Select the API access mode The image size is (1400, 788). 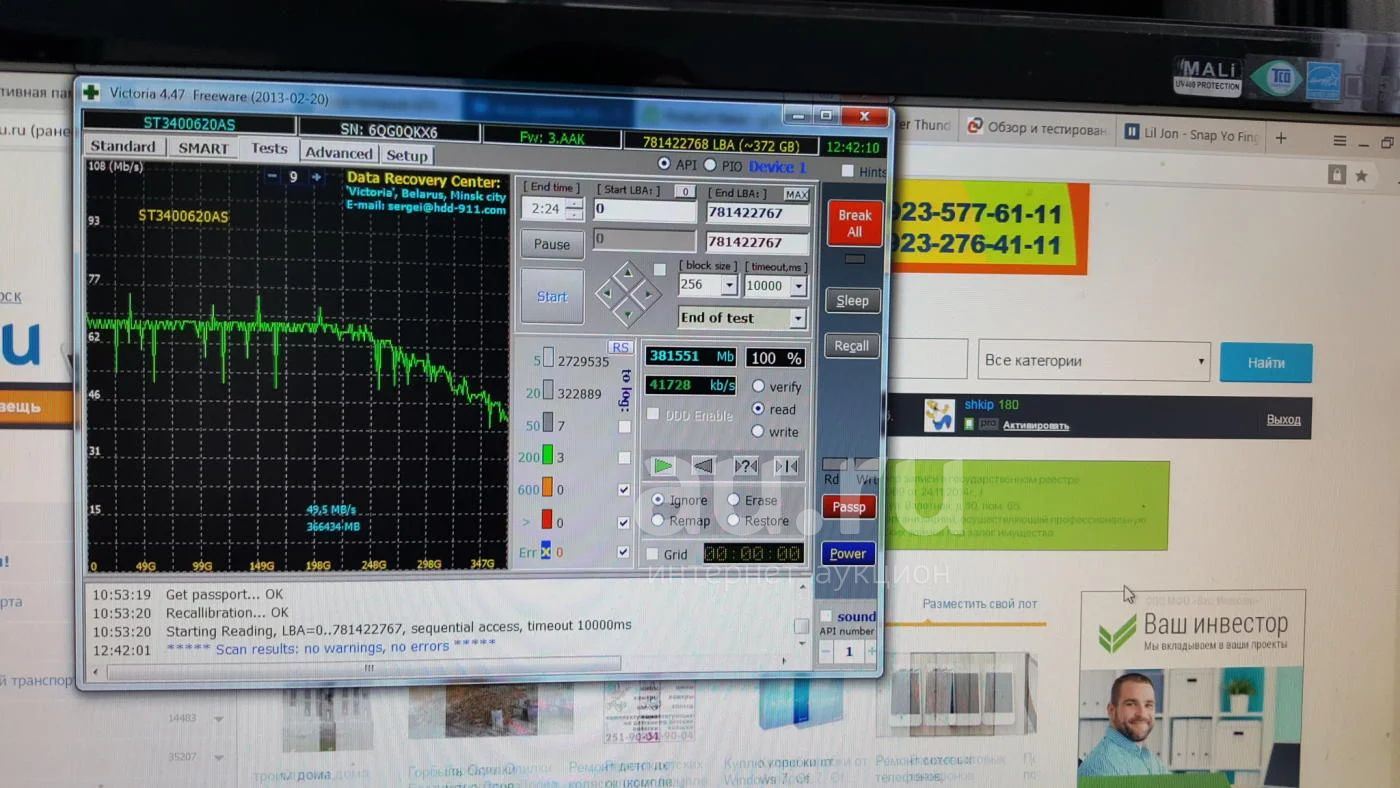click(664, 164)
